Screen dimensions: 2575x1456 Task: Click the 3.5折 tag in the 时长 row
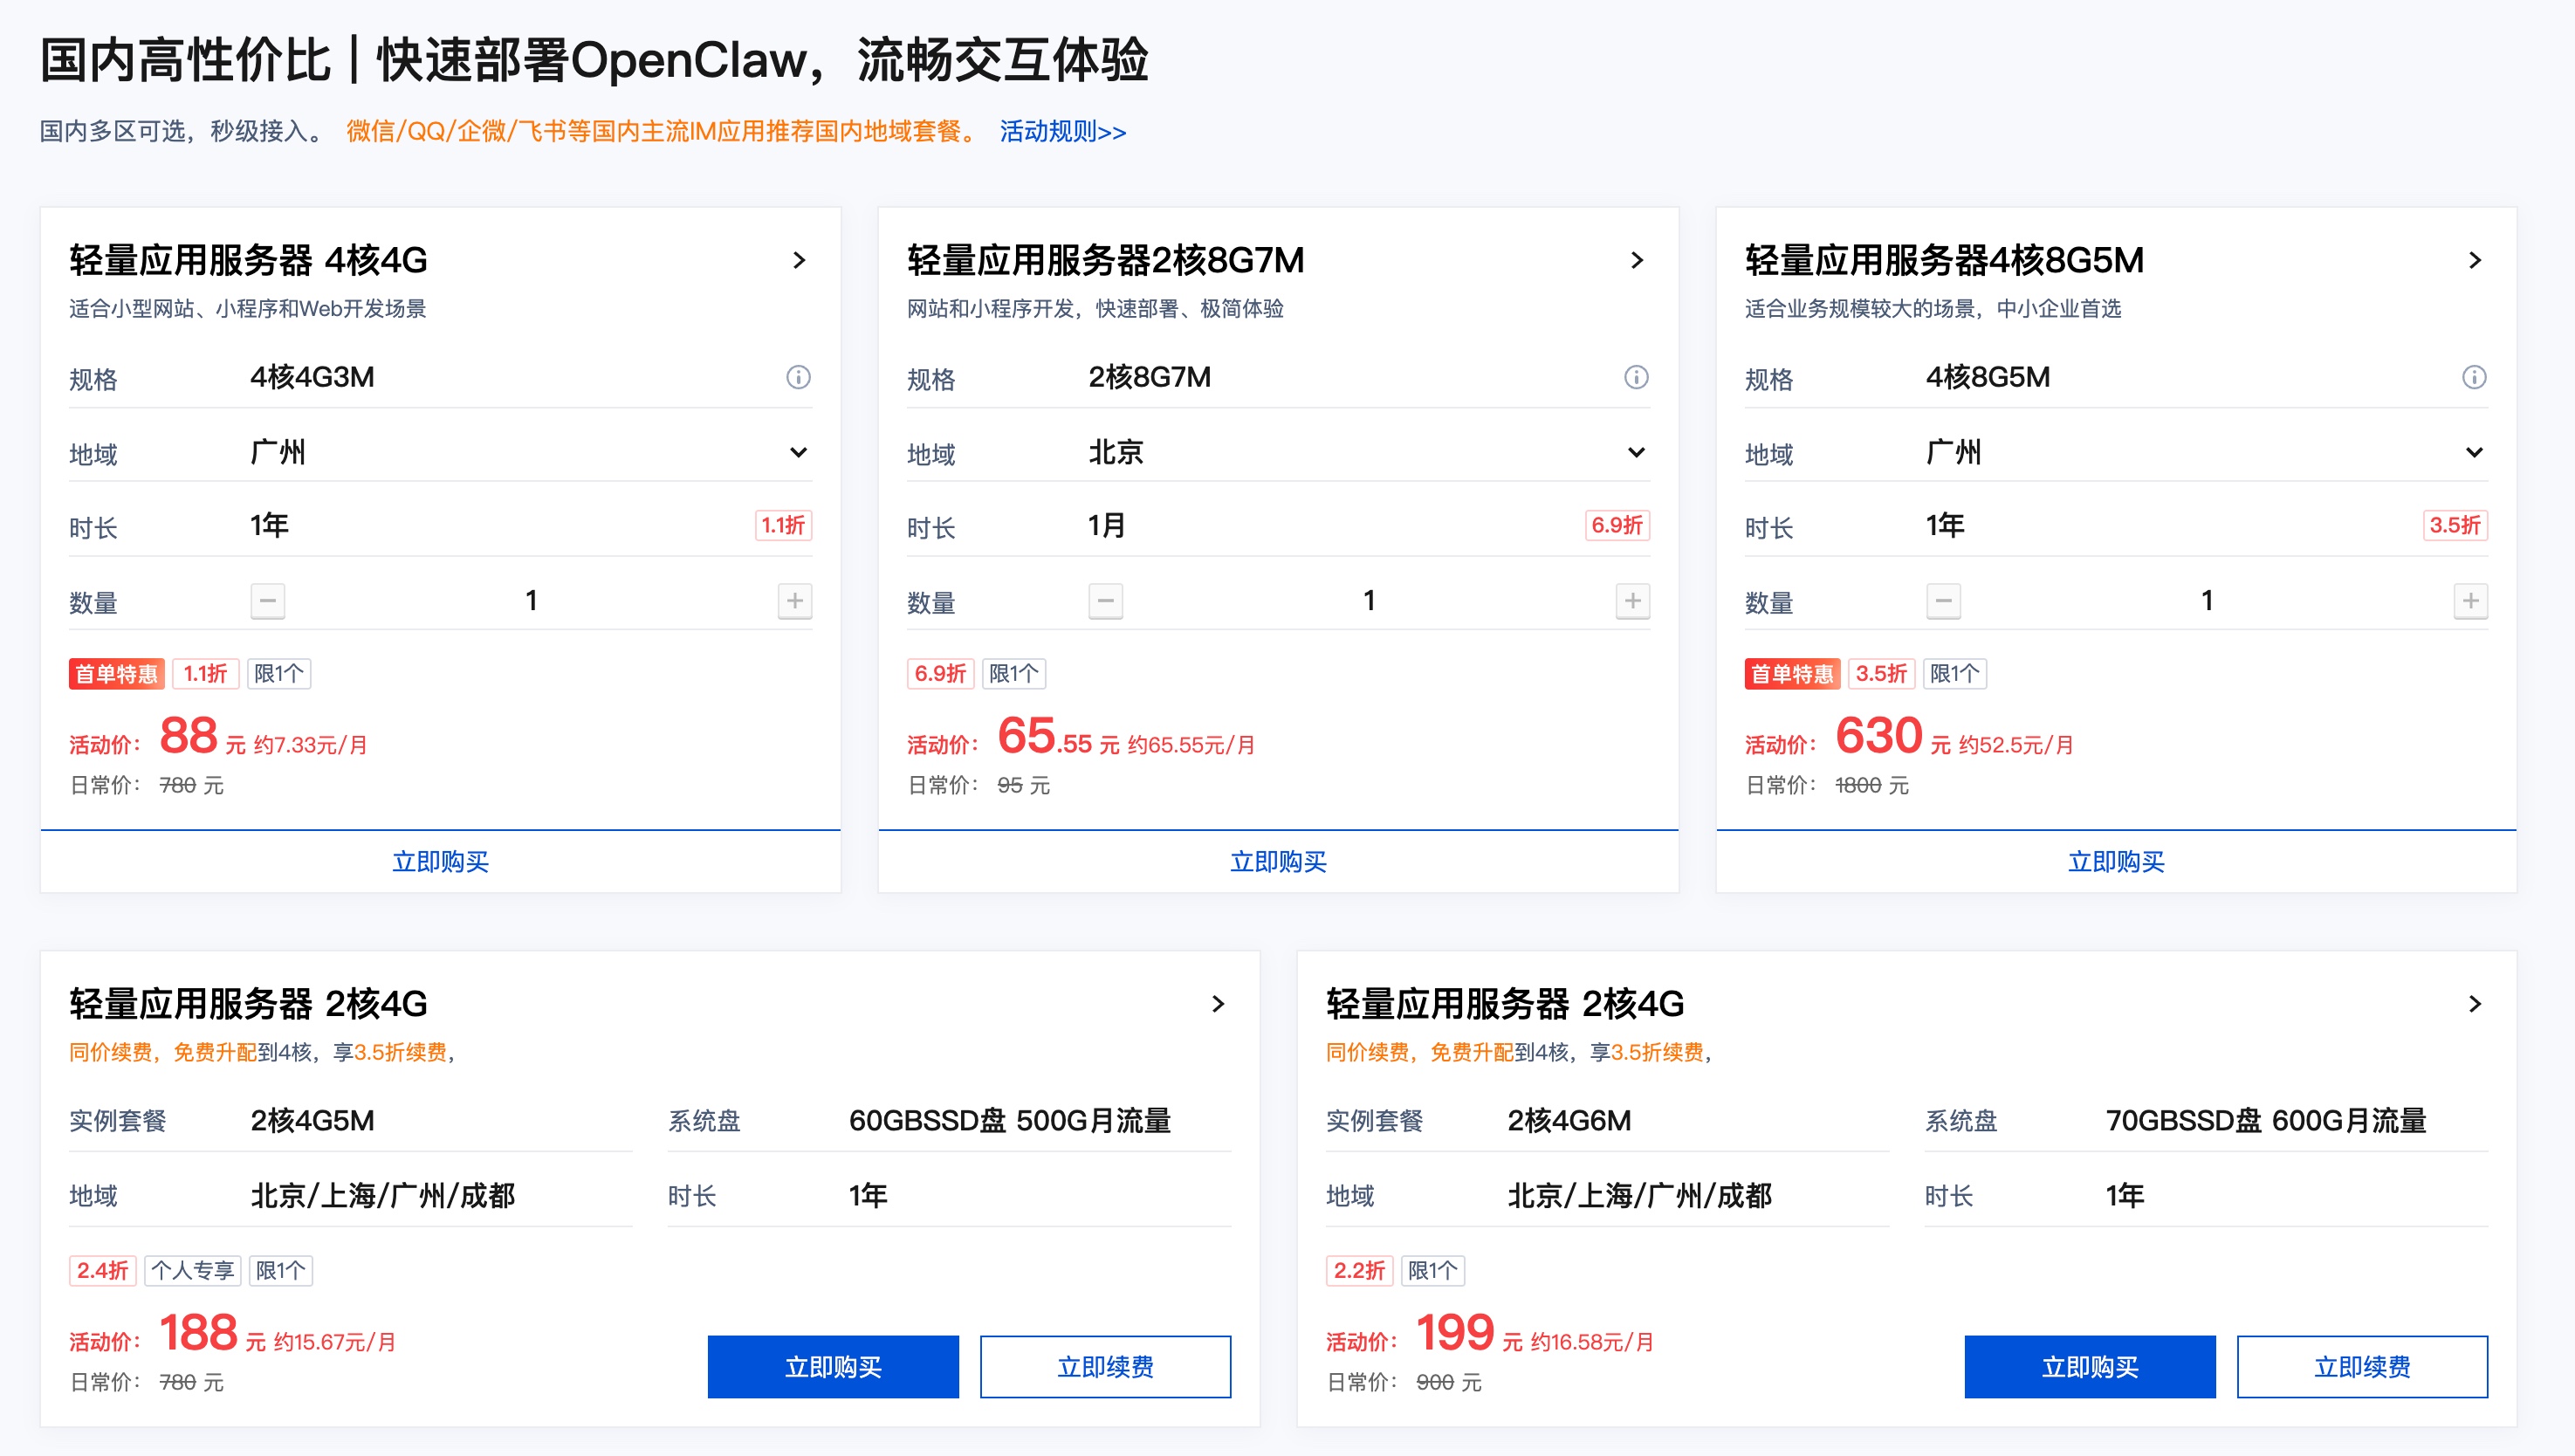click(x=2455, y=525)
